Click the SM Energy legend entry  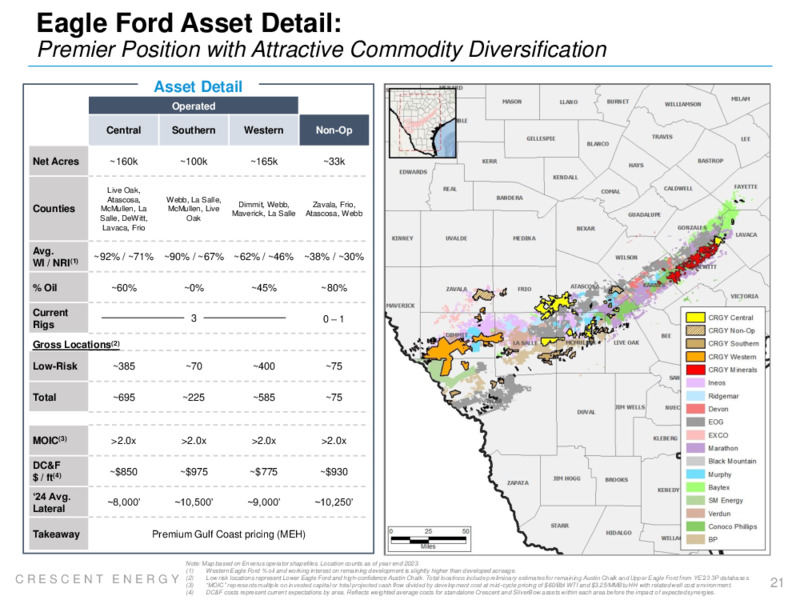tap(715, 501)
